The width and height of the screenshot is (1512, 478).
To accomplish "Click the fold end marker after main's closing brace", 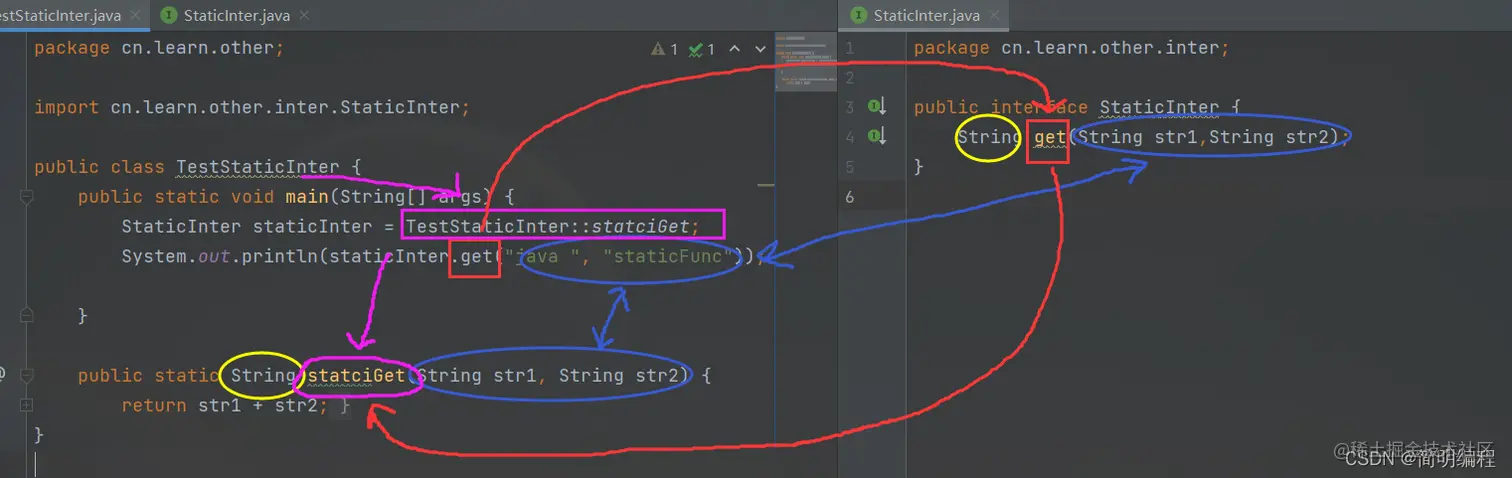I will pos(25,316).
